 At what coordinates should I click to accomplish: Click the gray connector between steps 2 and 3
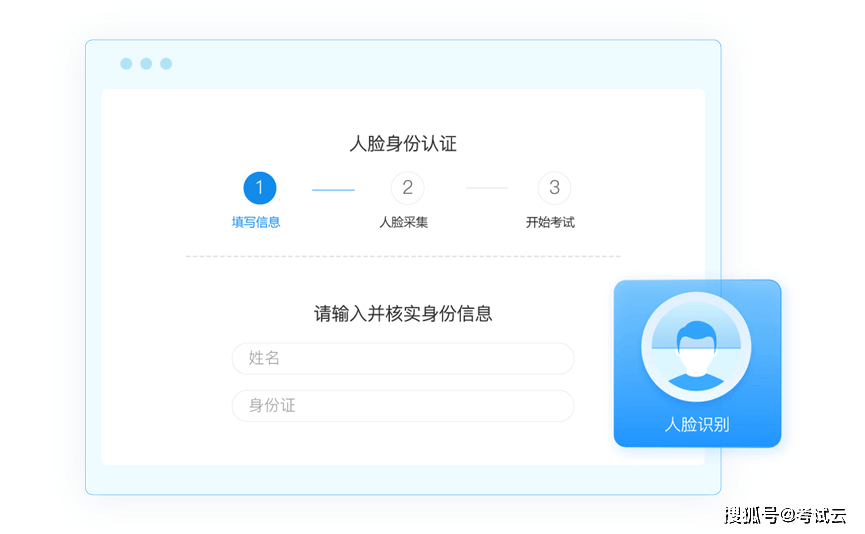(x=487, y=188)
